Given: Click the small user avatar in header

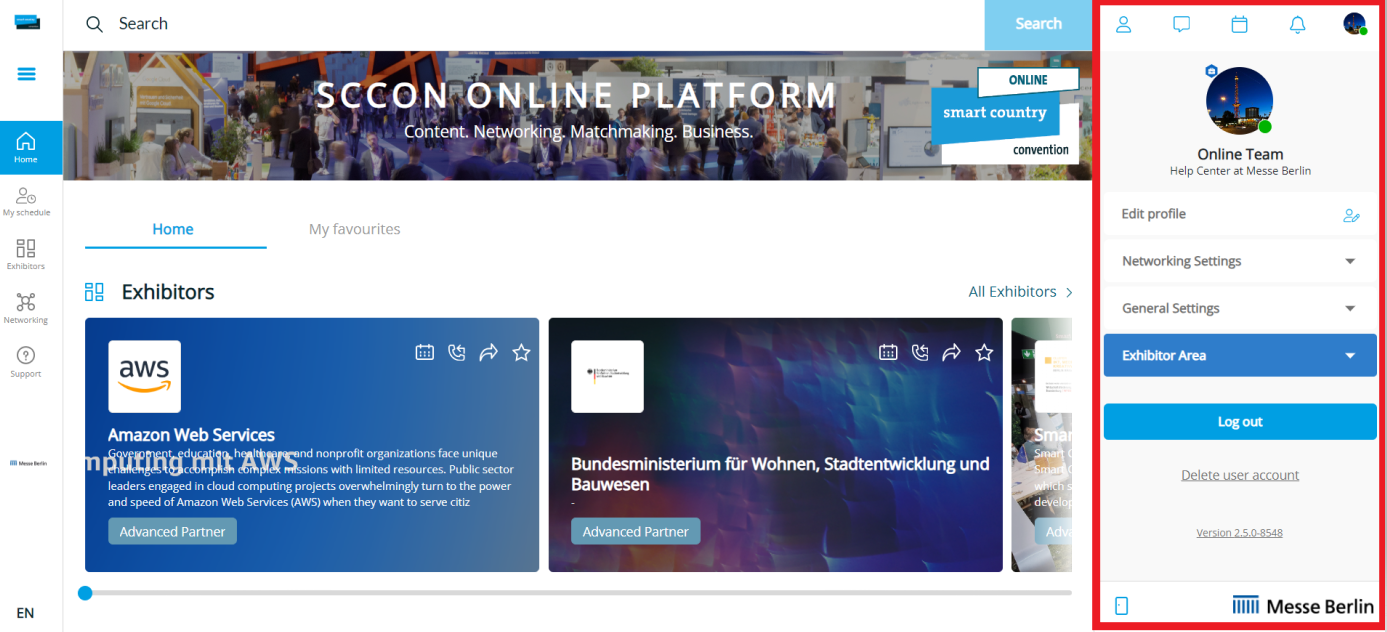Looking at the screenshot, I should pos(1354,24).
